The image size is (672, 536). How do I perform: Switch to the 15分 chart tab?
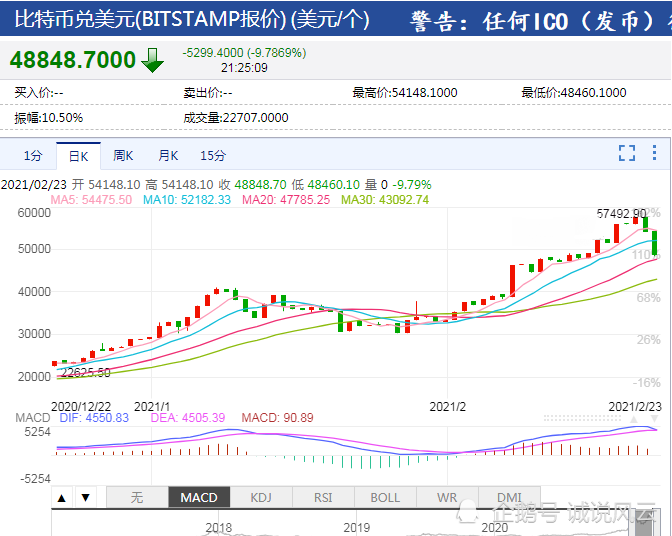[x=213, y=156]
